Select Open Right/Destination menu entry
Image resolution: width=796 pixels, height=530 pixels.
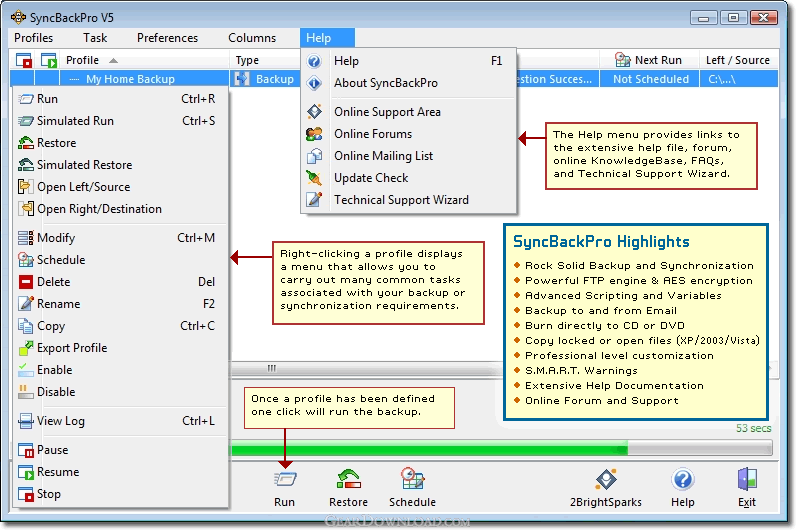(120, 209)
